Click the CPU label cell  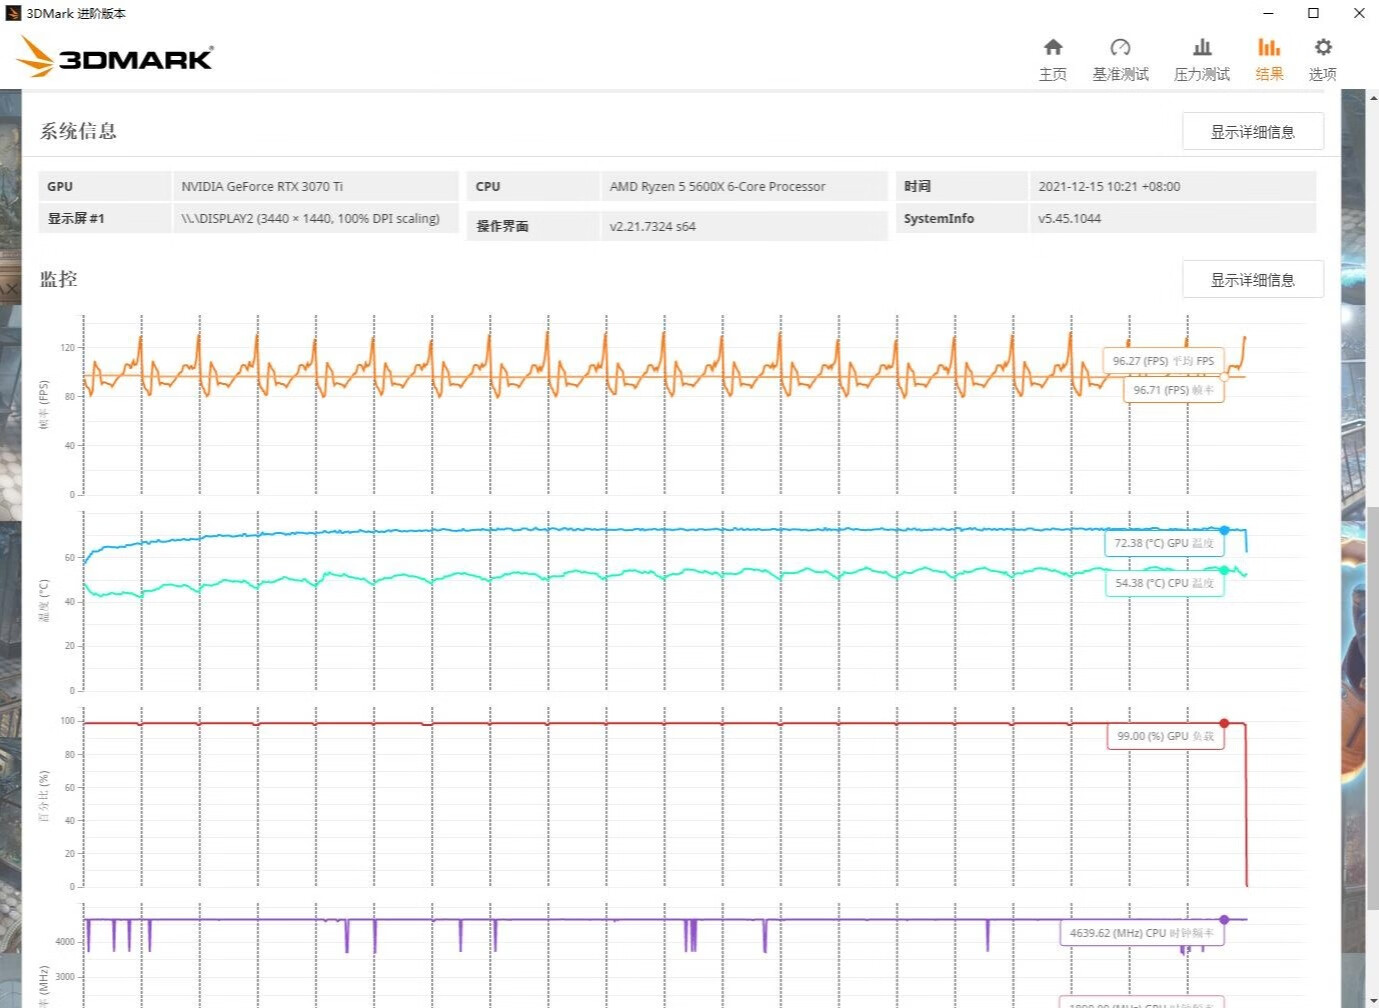tap(532, 186)
